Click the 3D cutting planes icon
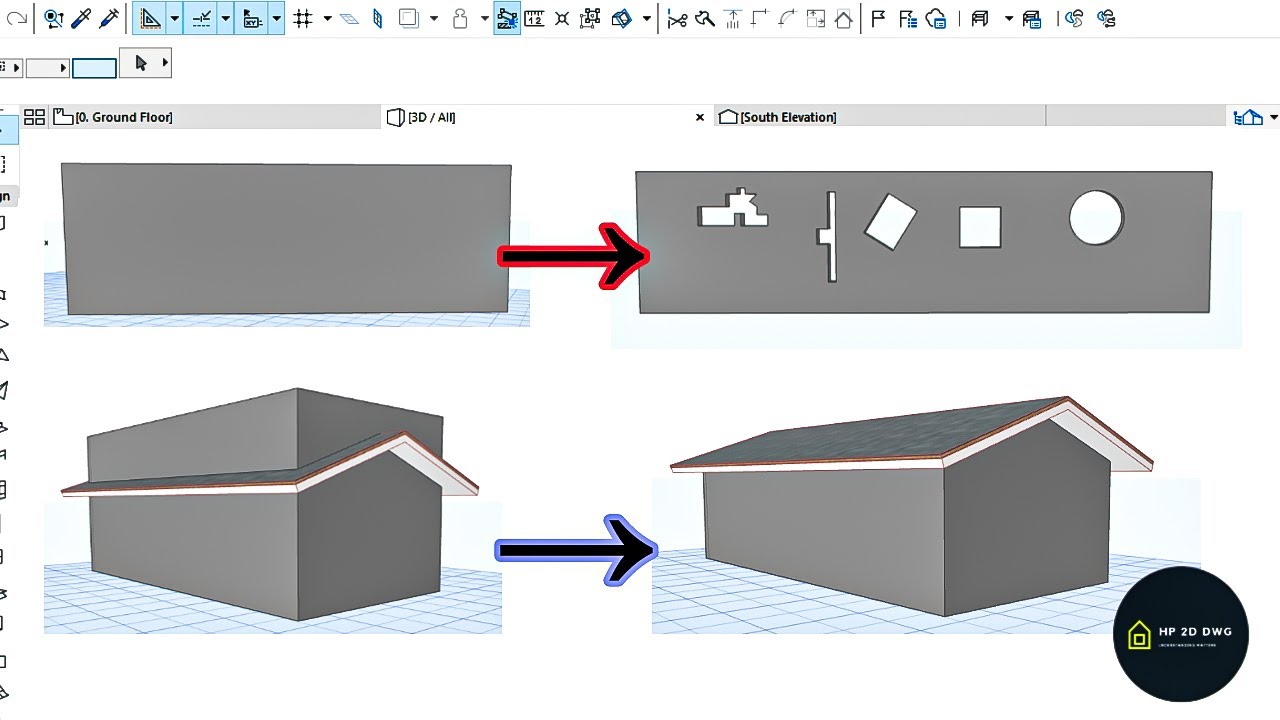Screen dimensions: 1280x720 click(622, 18)
